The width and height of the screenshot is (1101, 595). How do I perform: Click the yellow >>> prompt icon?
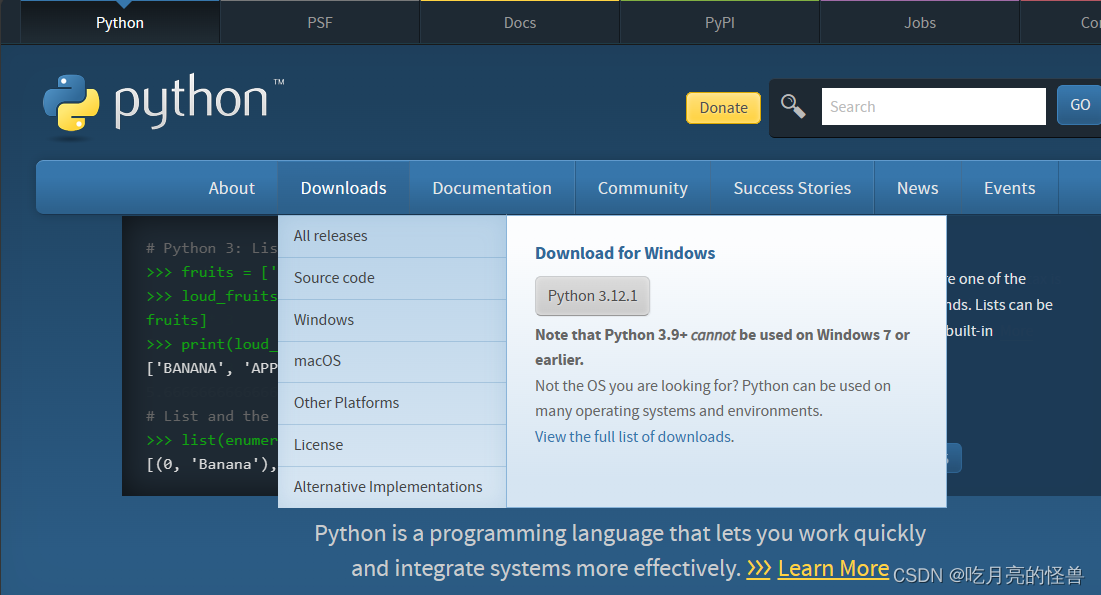[759, 568]
